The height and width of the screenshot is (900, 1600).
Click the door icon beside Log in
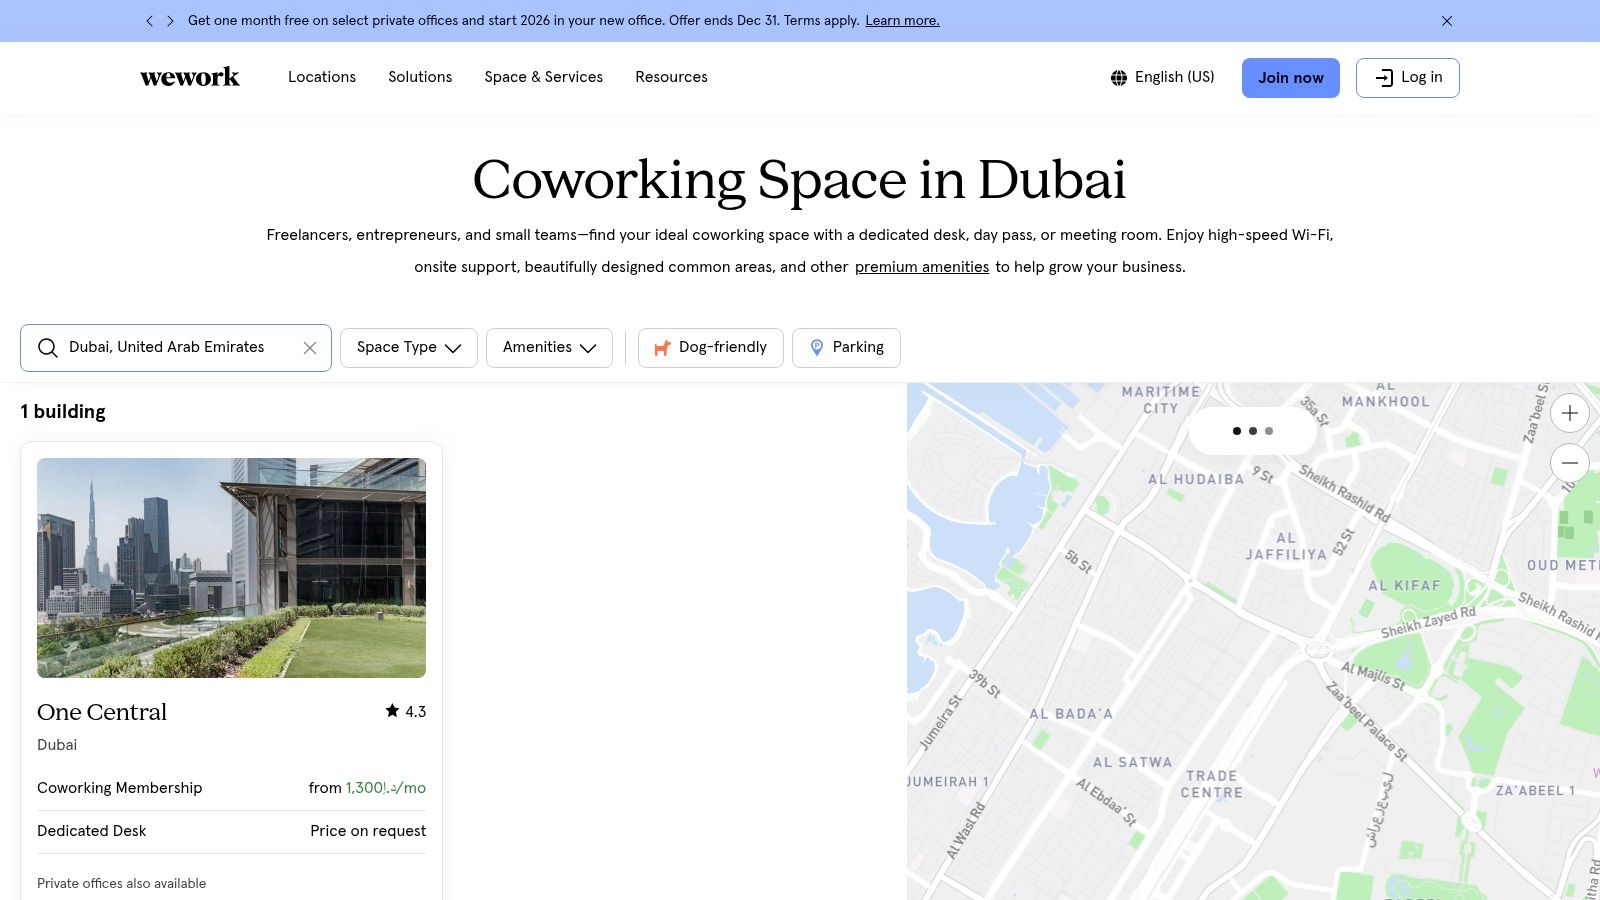click(1386, 77)
